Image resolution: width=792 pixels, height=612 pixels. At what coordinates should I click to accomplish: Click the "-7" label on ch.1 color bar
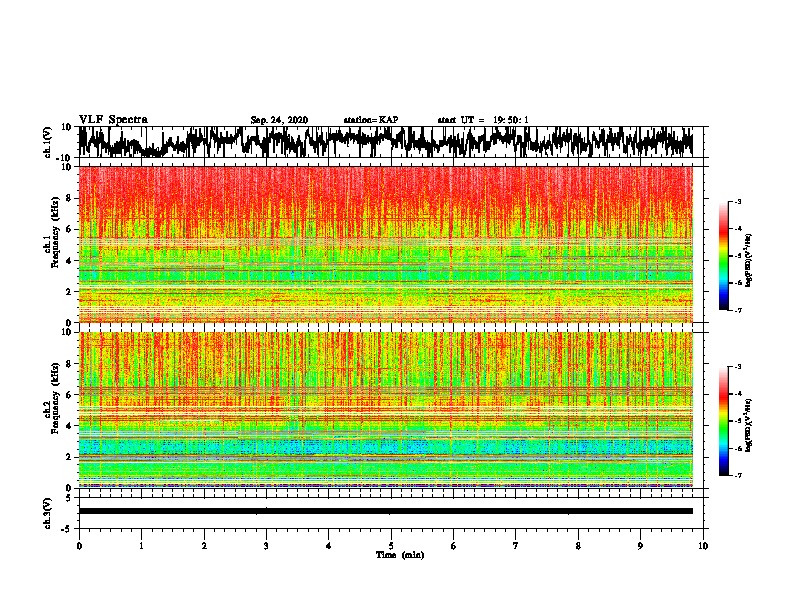point(737,310)
